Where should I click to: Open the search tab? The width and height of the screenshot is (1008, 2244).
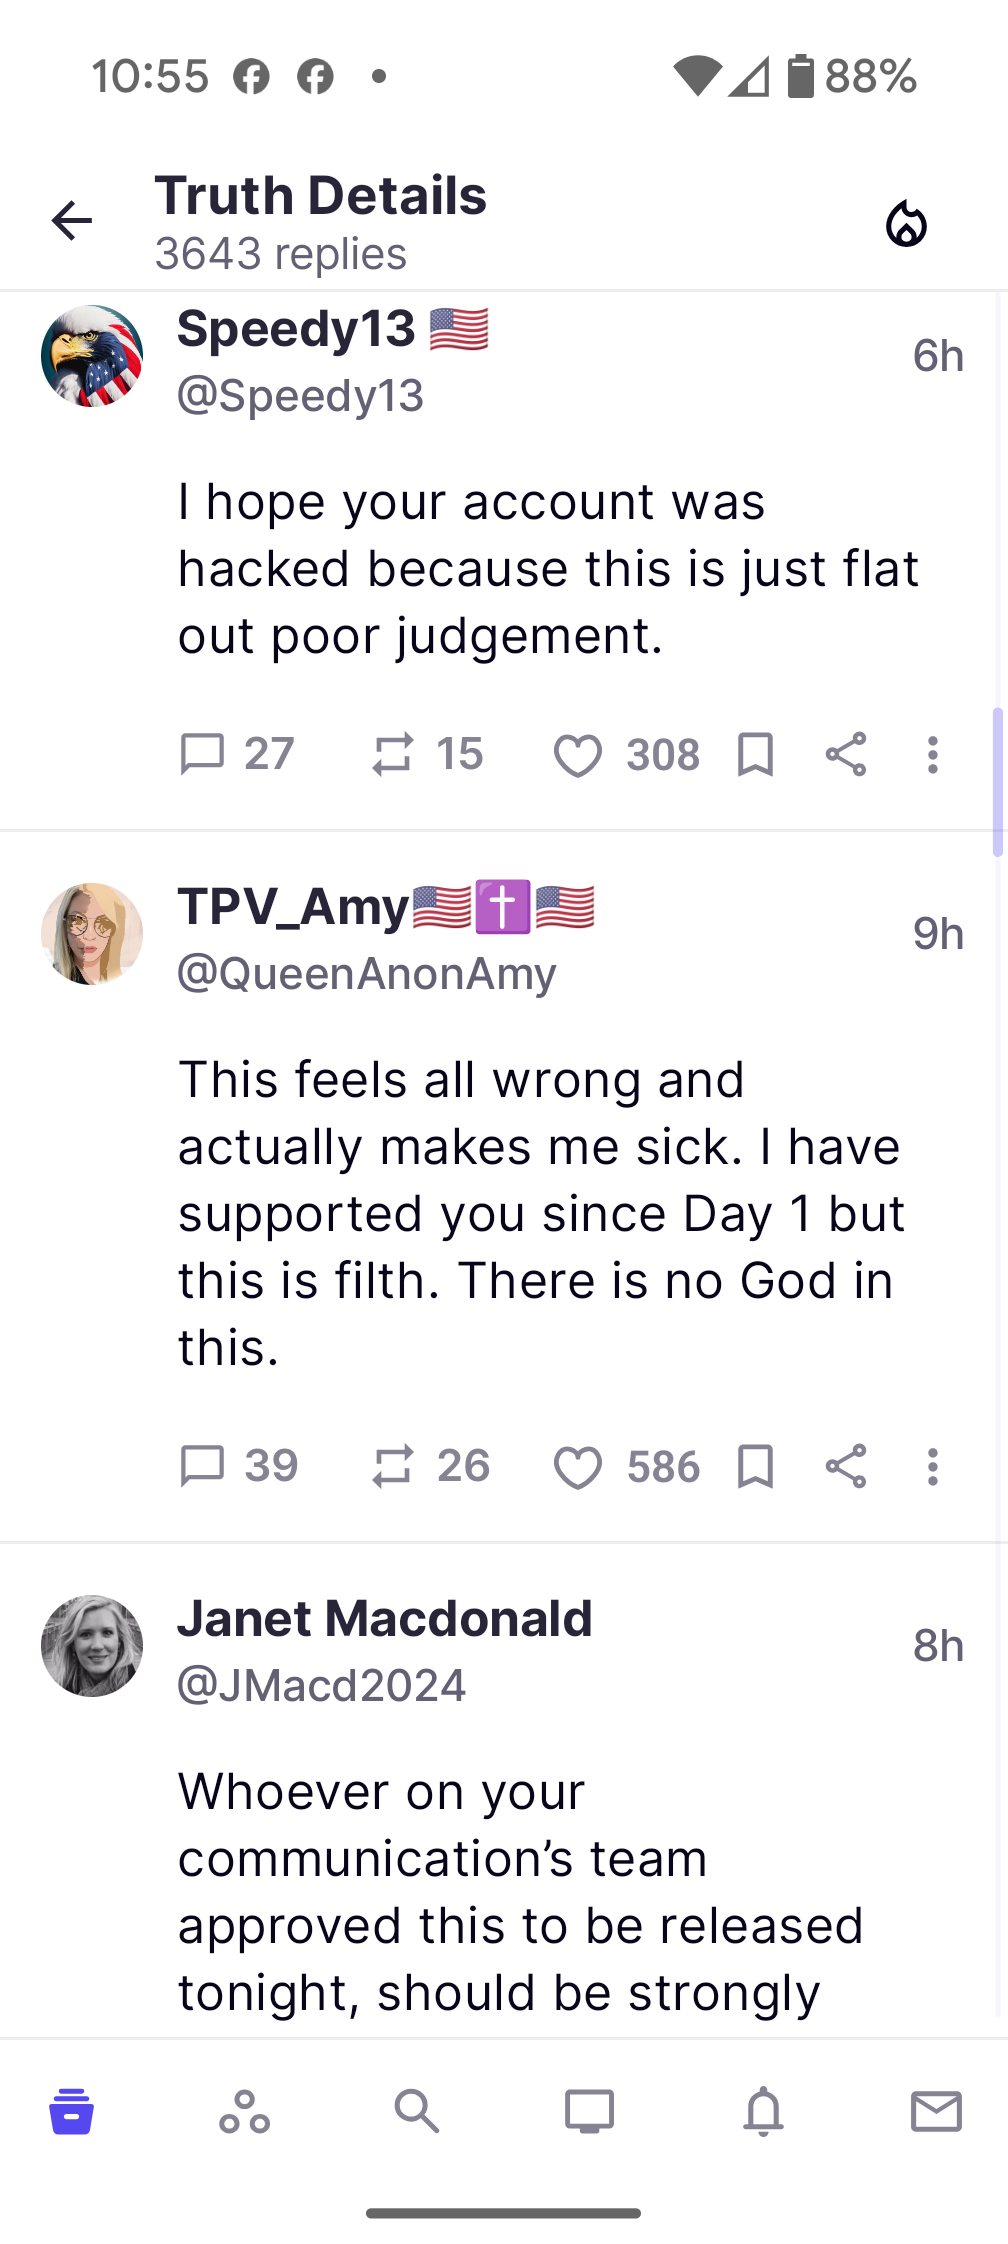tap(416, 2111)
